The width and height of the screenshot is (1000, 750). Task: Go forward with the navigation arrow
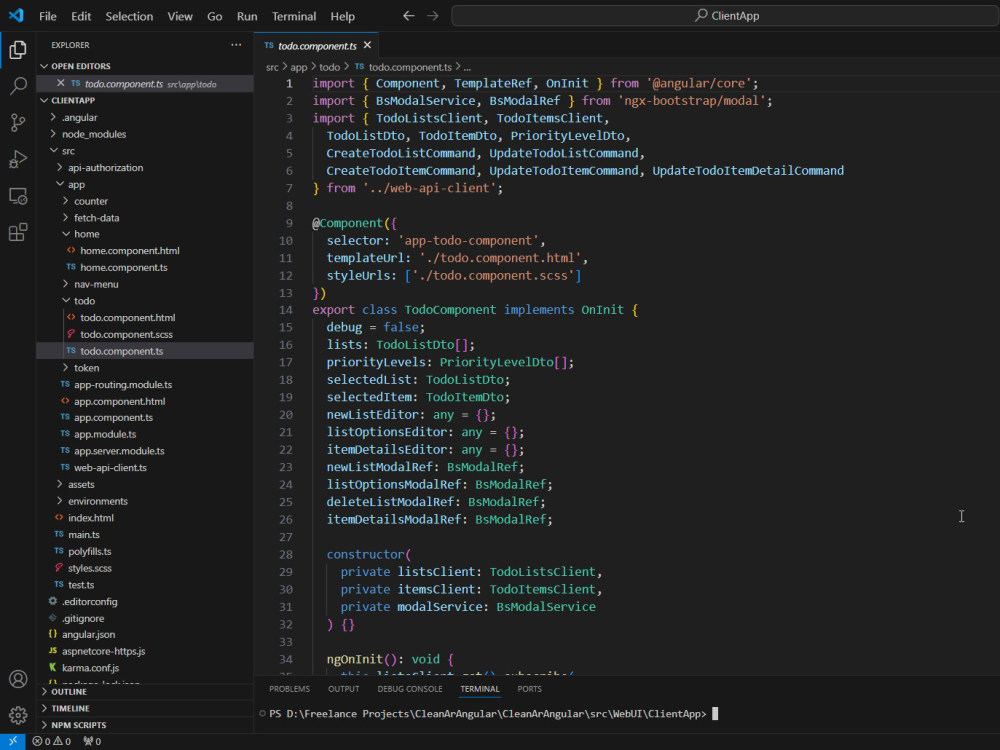pos(432,16)
